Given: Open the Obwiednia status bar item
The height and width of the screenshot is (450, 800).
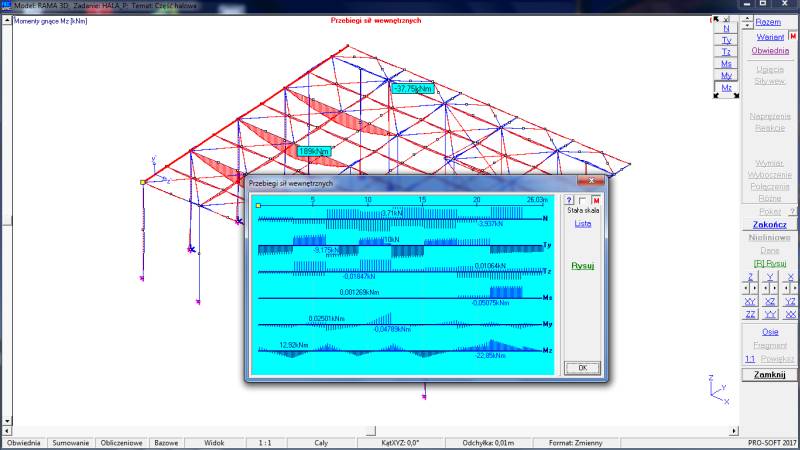Looking at the screenshot, I should coord(23,443).
